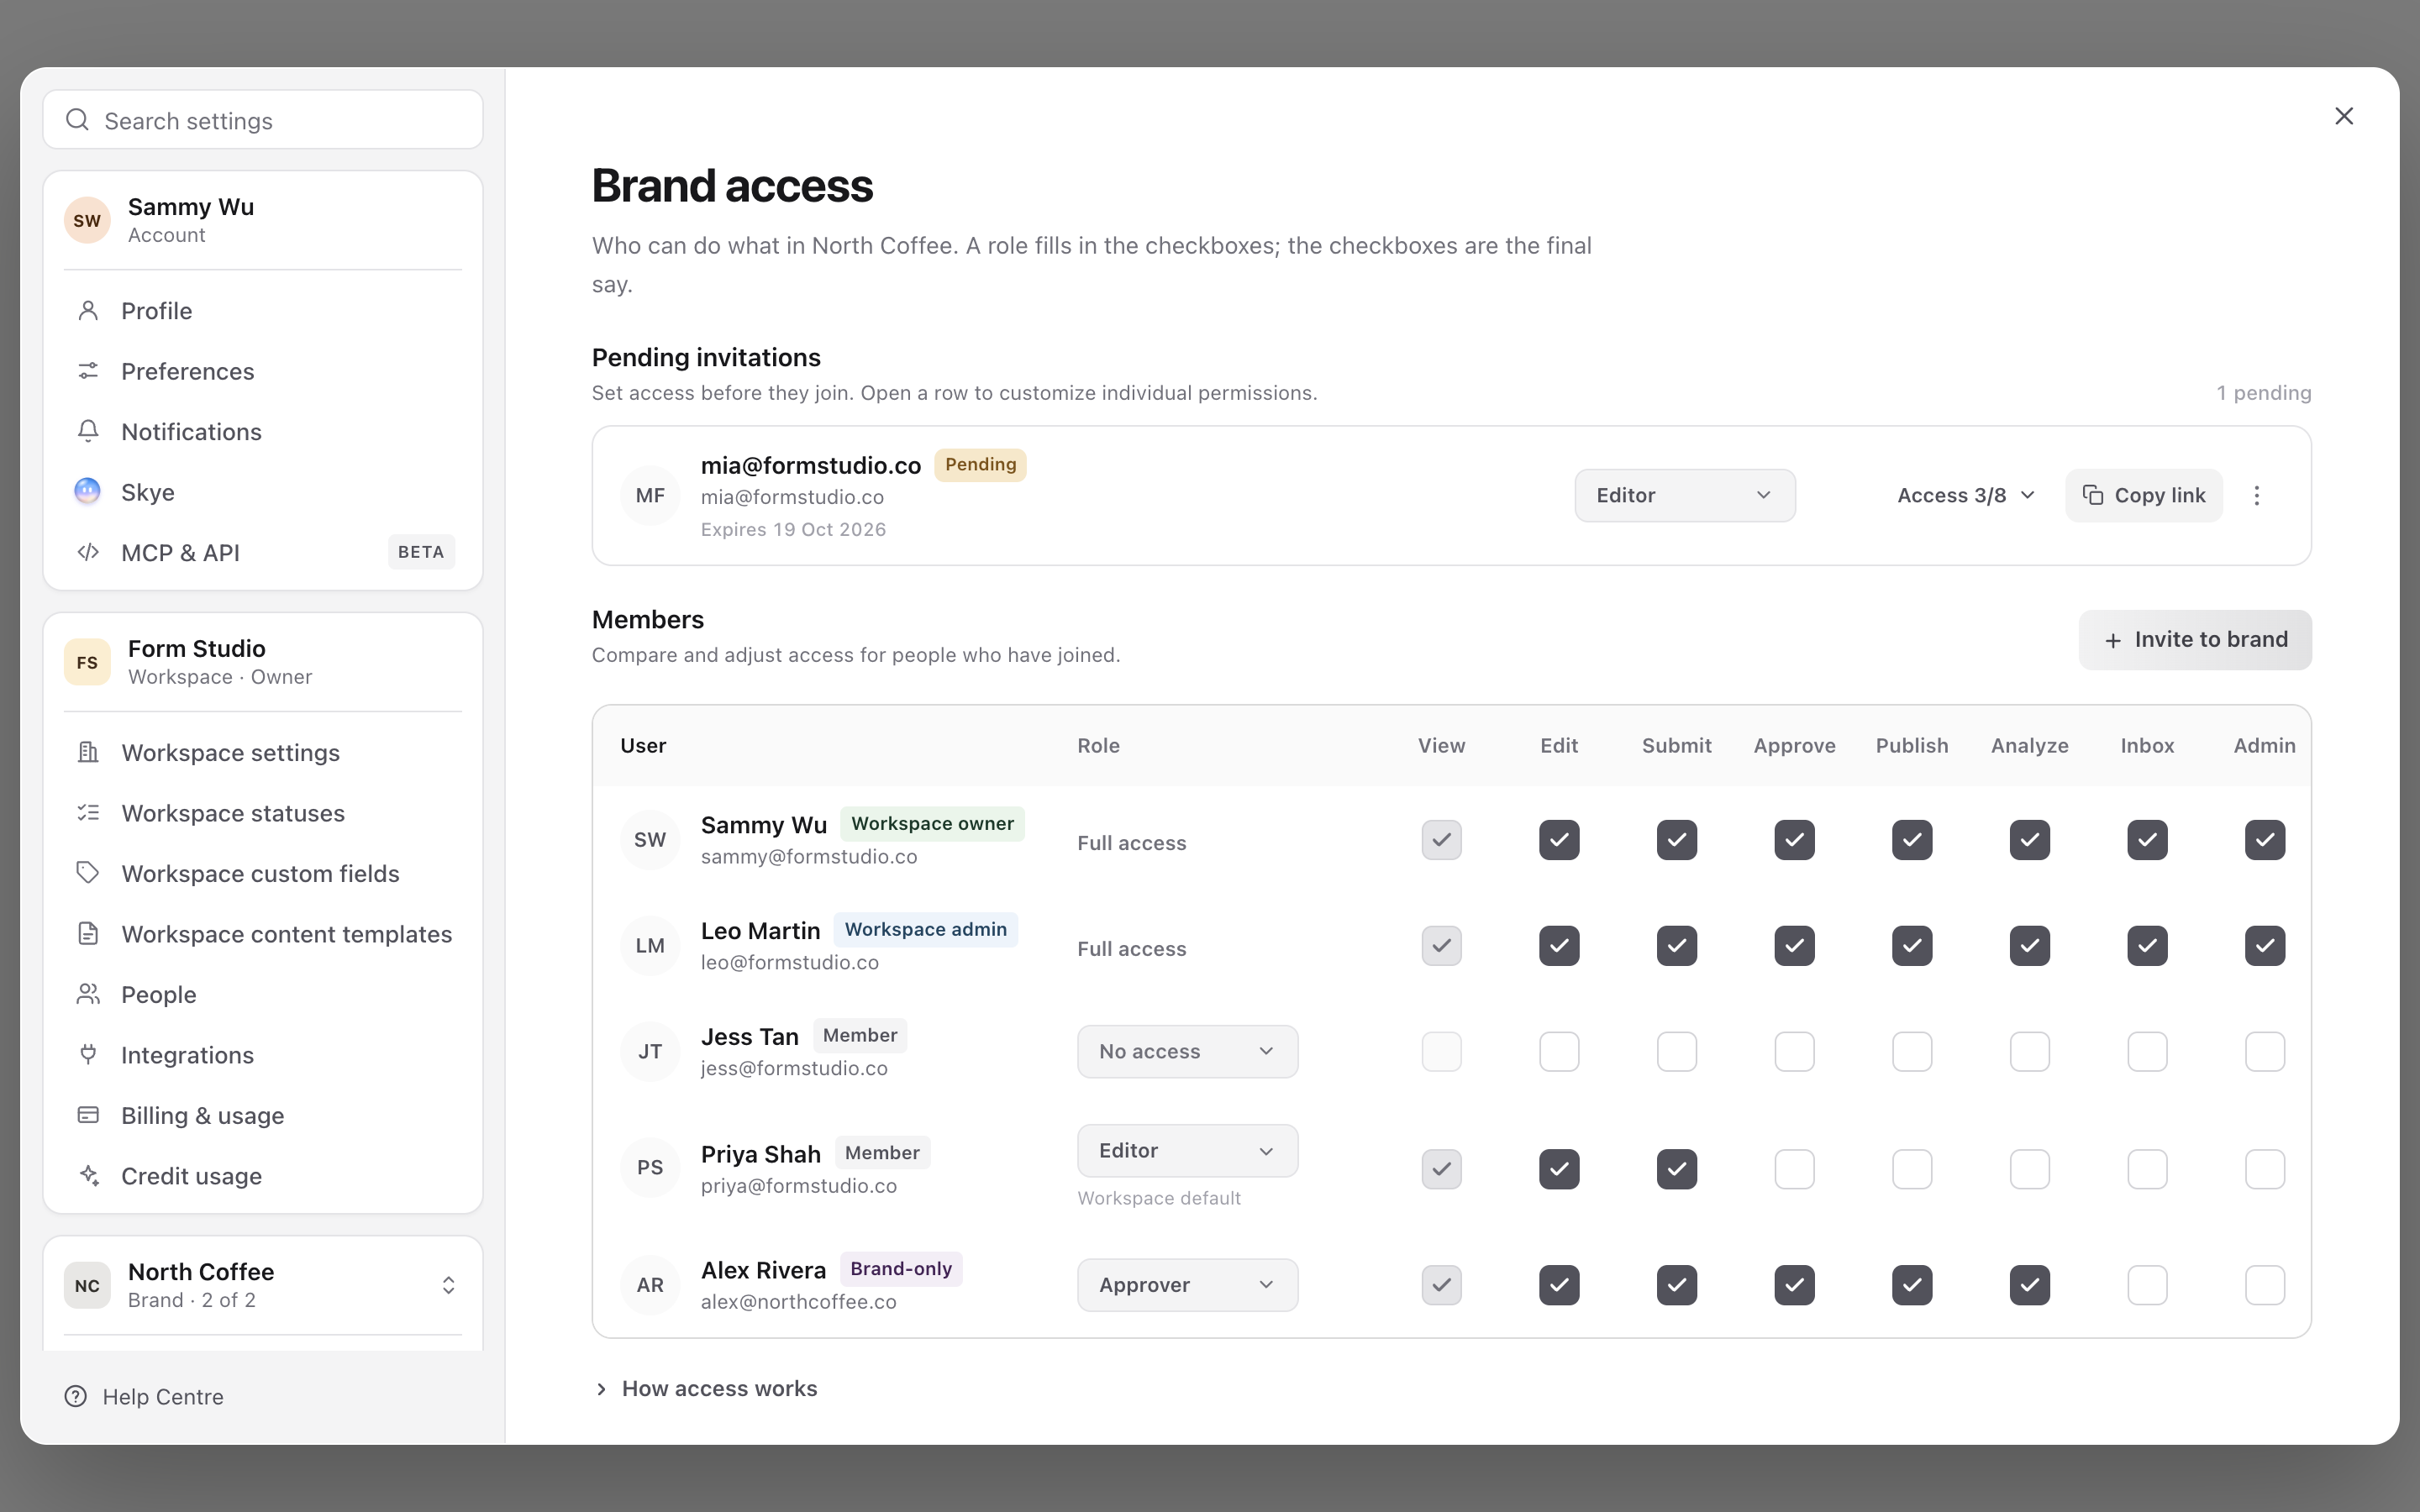Expand the Access 3/8 dropdown

click(1965, 496)
